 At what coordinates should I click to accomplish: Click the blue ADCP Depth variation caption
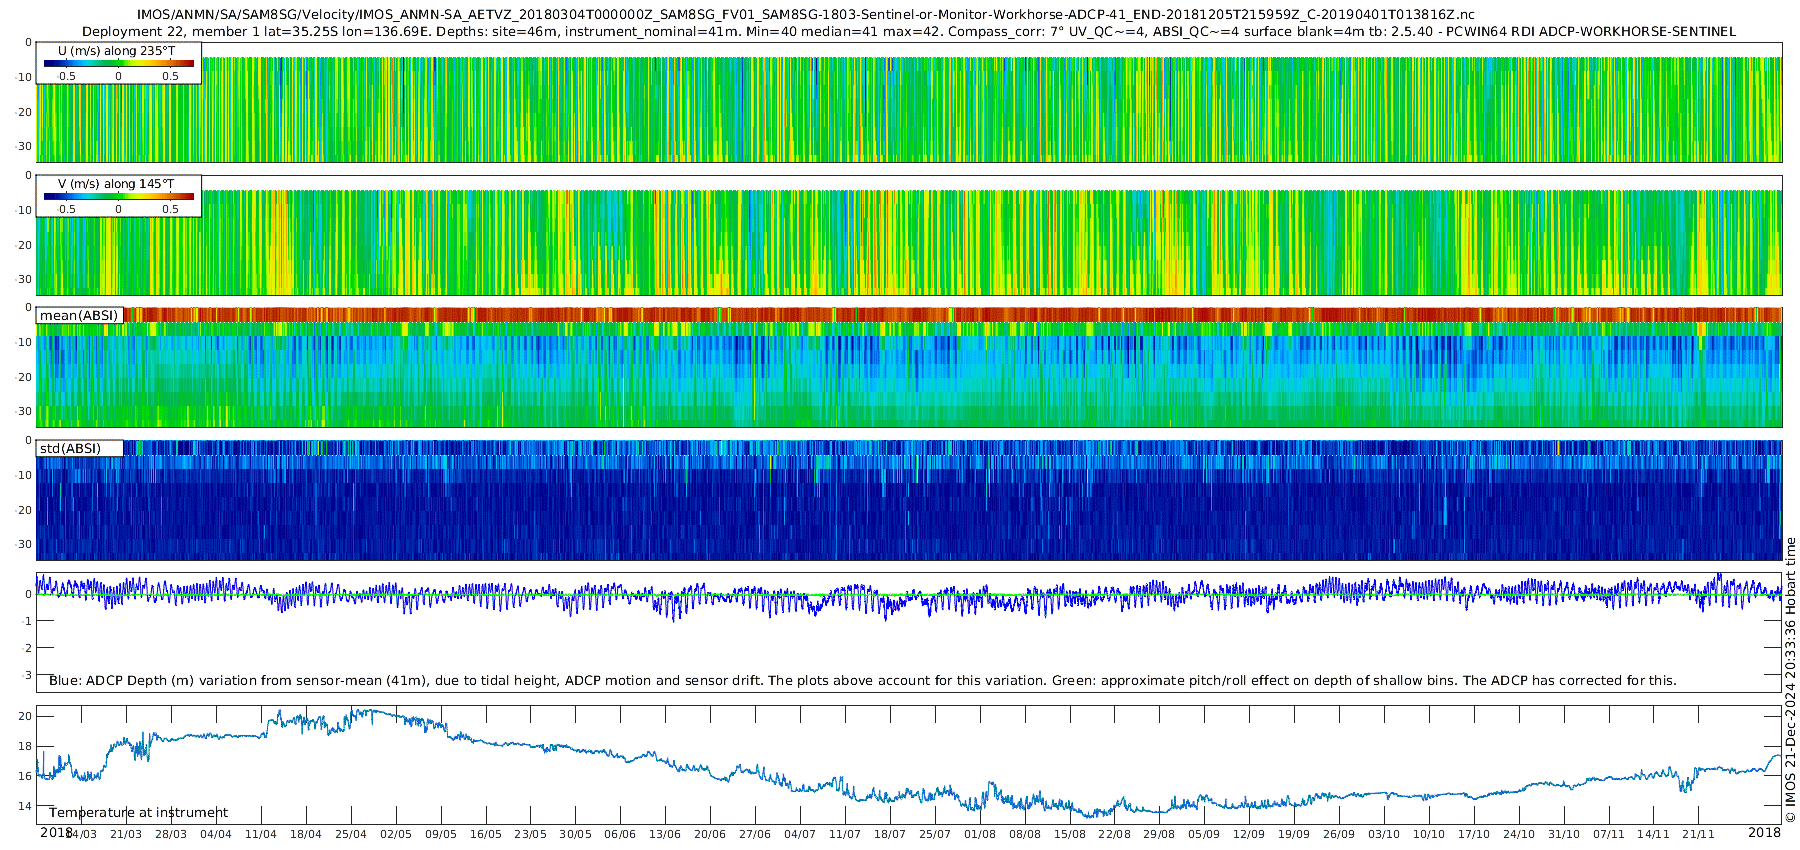click(862, 680)
